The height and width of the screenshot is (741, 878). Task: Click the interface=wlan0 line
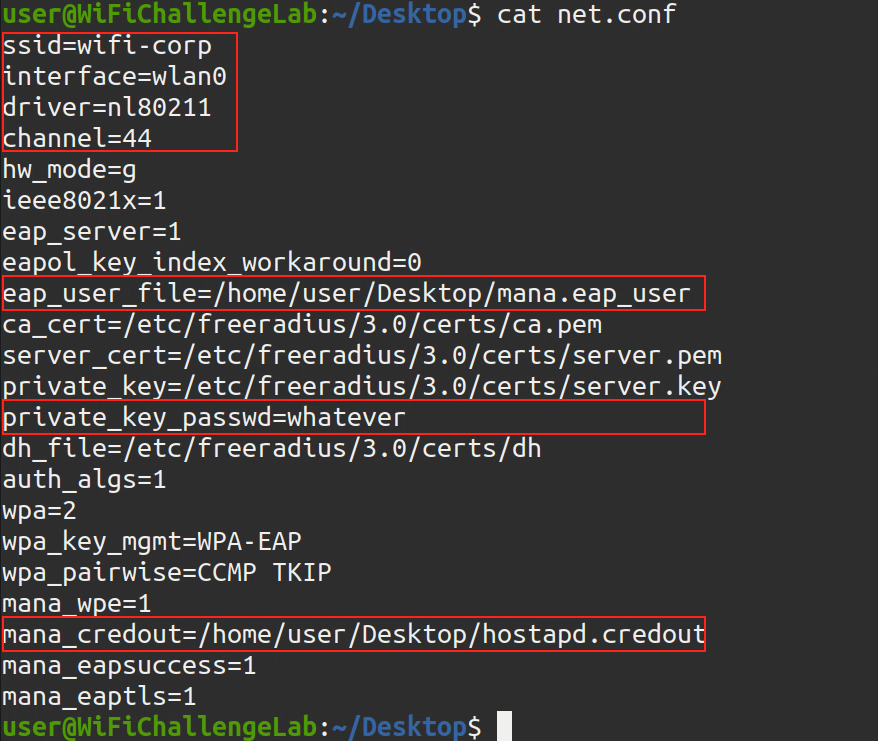tap(121, 77)
